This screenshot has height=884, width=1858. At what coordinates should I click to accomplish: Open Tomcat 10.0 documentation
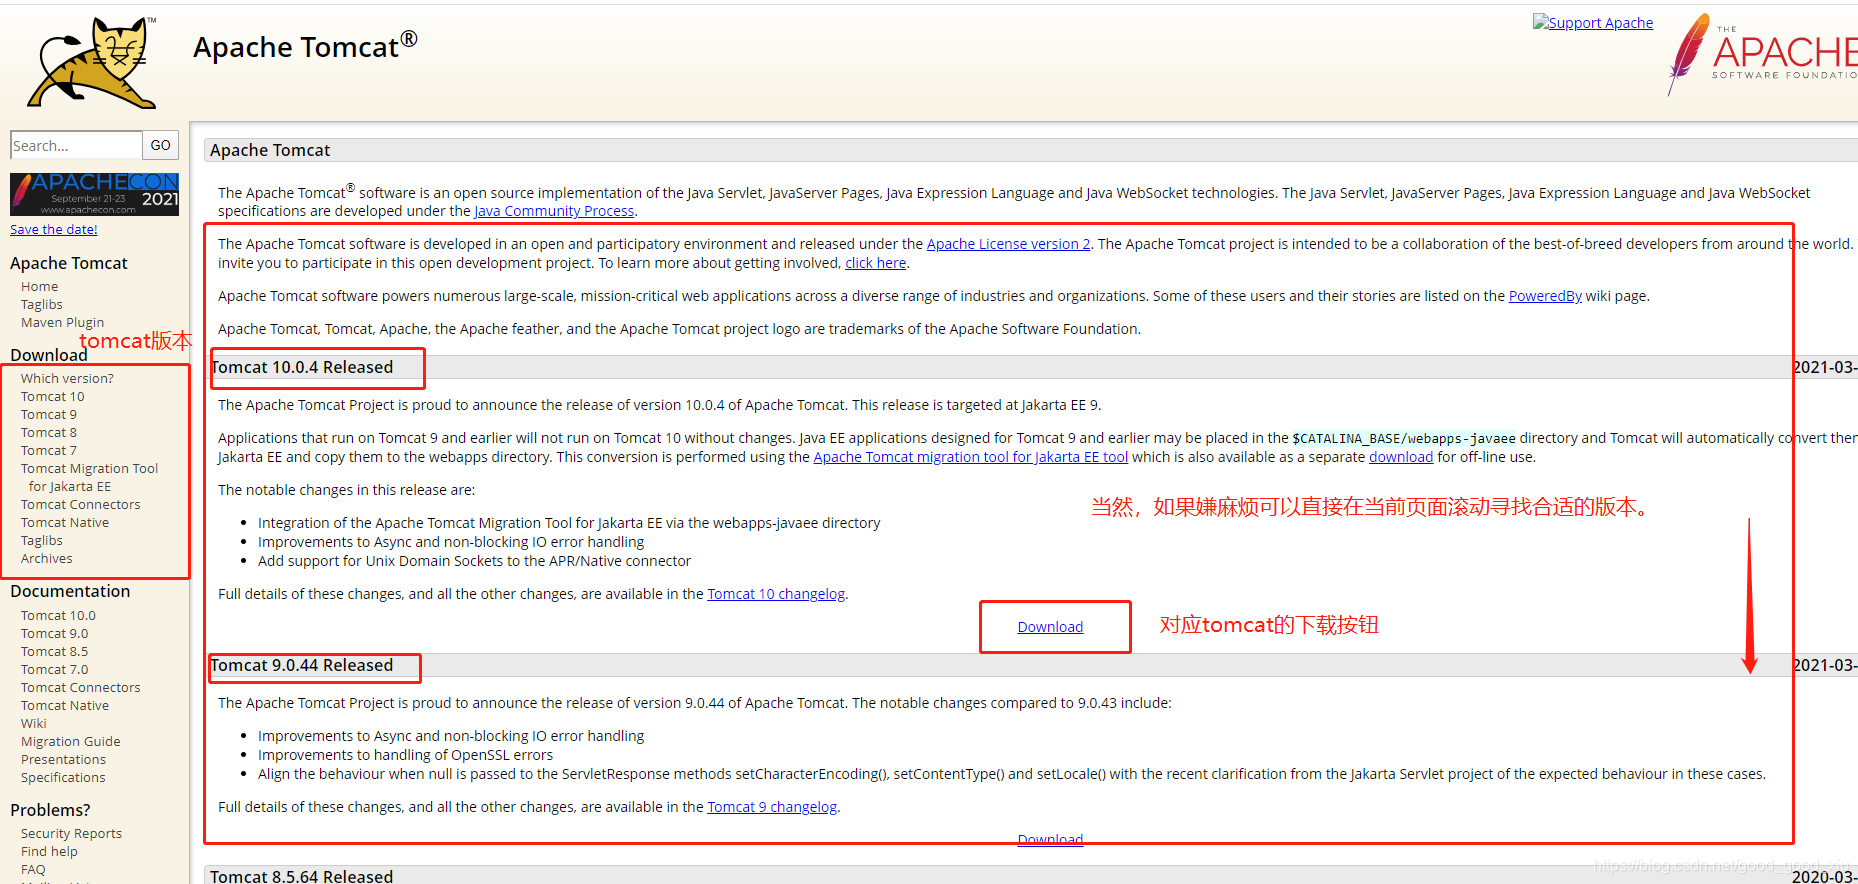59,615
